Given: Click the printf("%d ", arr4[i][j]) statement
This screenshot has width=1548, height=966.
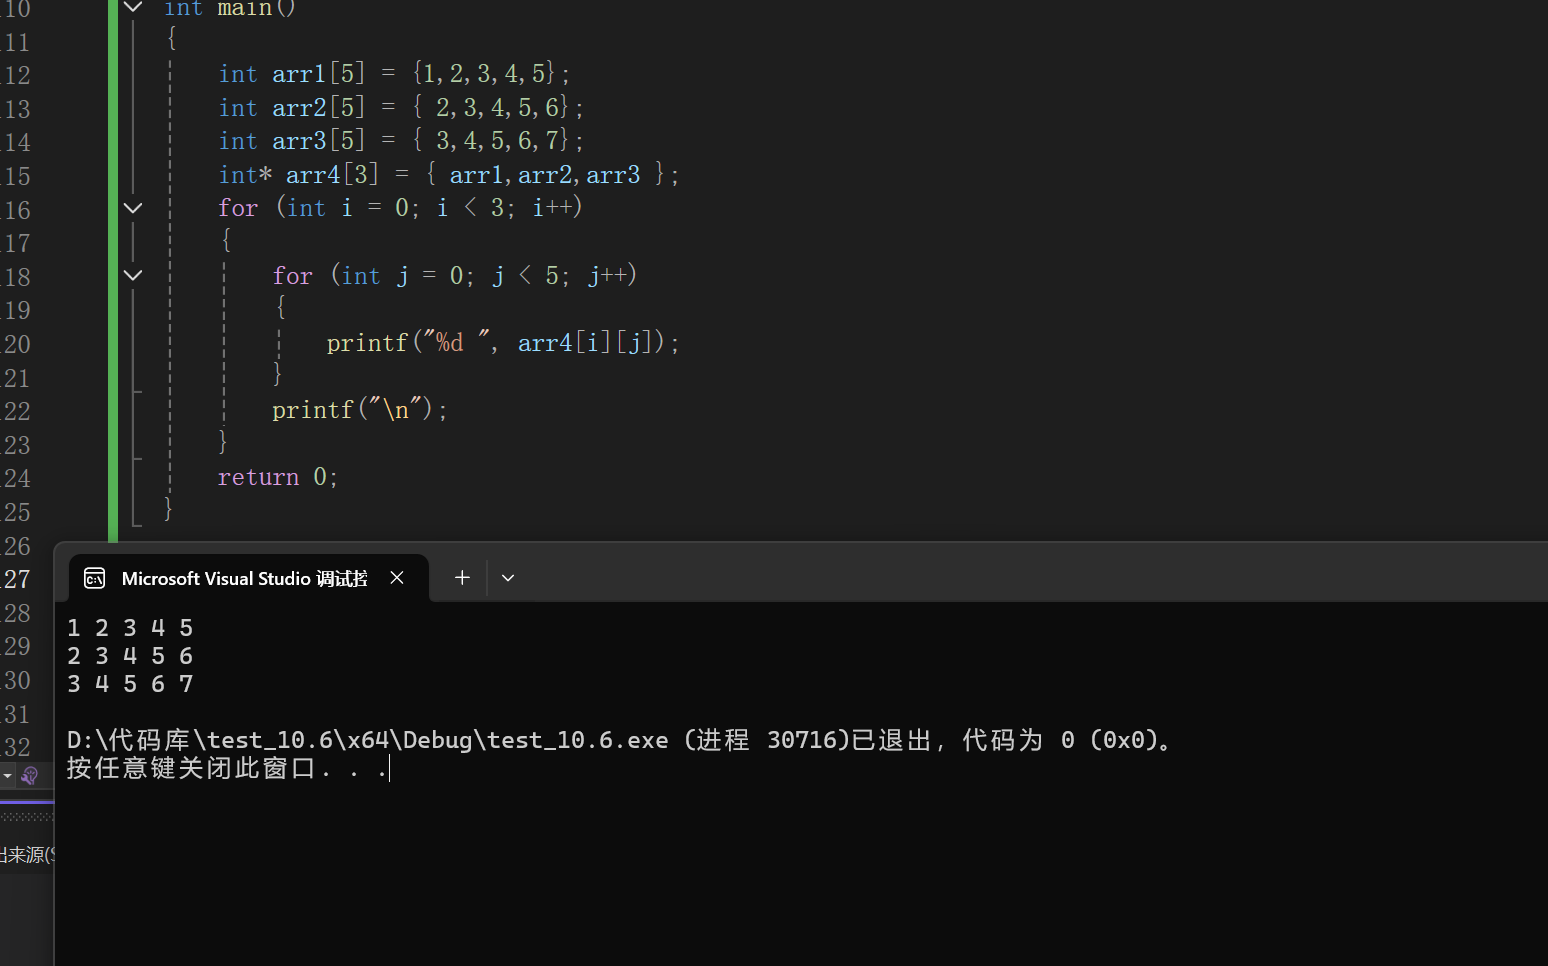Looking at the screenshot, I should pos(503,343).
